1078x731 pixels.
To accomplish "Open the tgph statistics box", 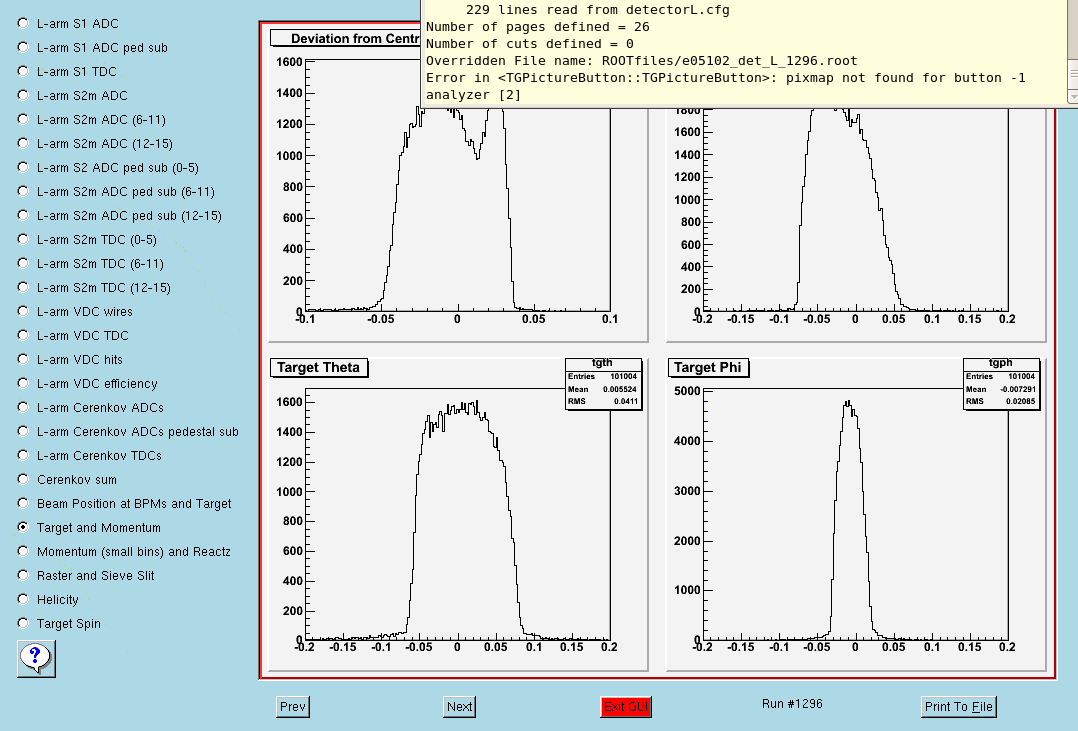I will [1001, 384].
